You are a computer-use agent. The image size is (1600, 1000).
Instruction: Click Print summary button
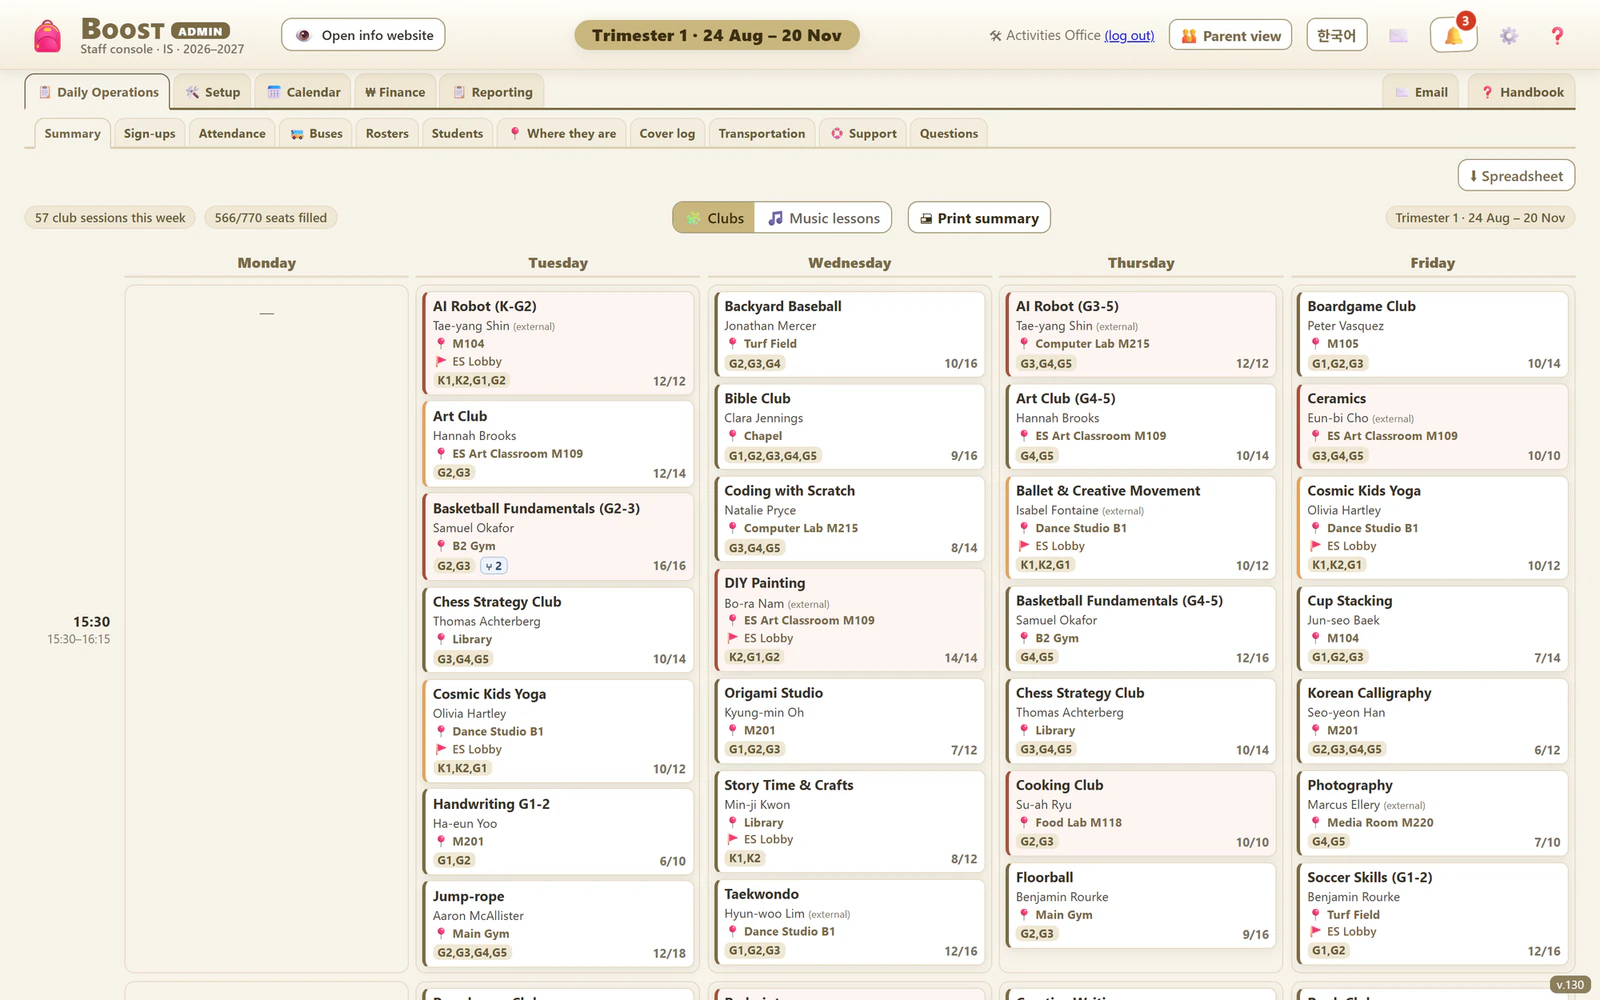tap(979, 218)
